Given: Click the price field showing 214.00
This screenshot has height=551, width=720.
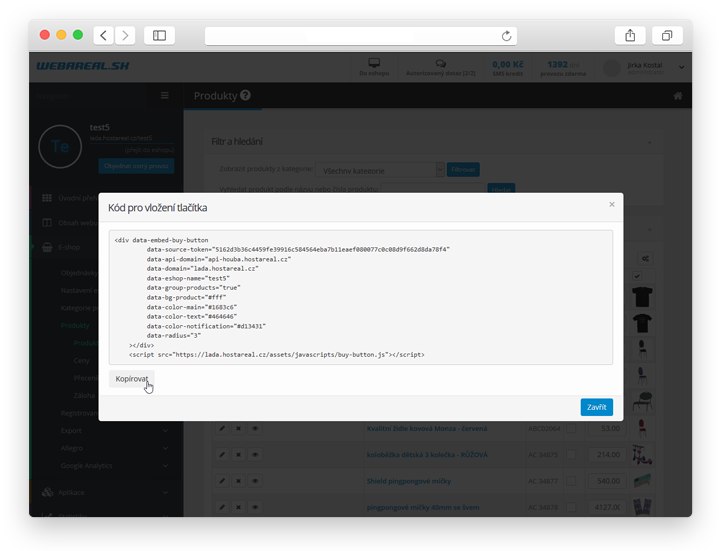Looking at the screenshot, I should tap(606, 455).
